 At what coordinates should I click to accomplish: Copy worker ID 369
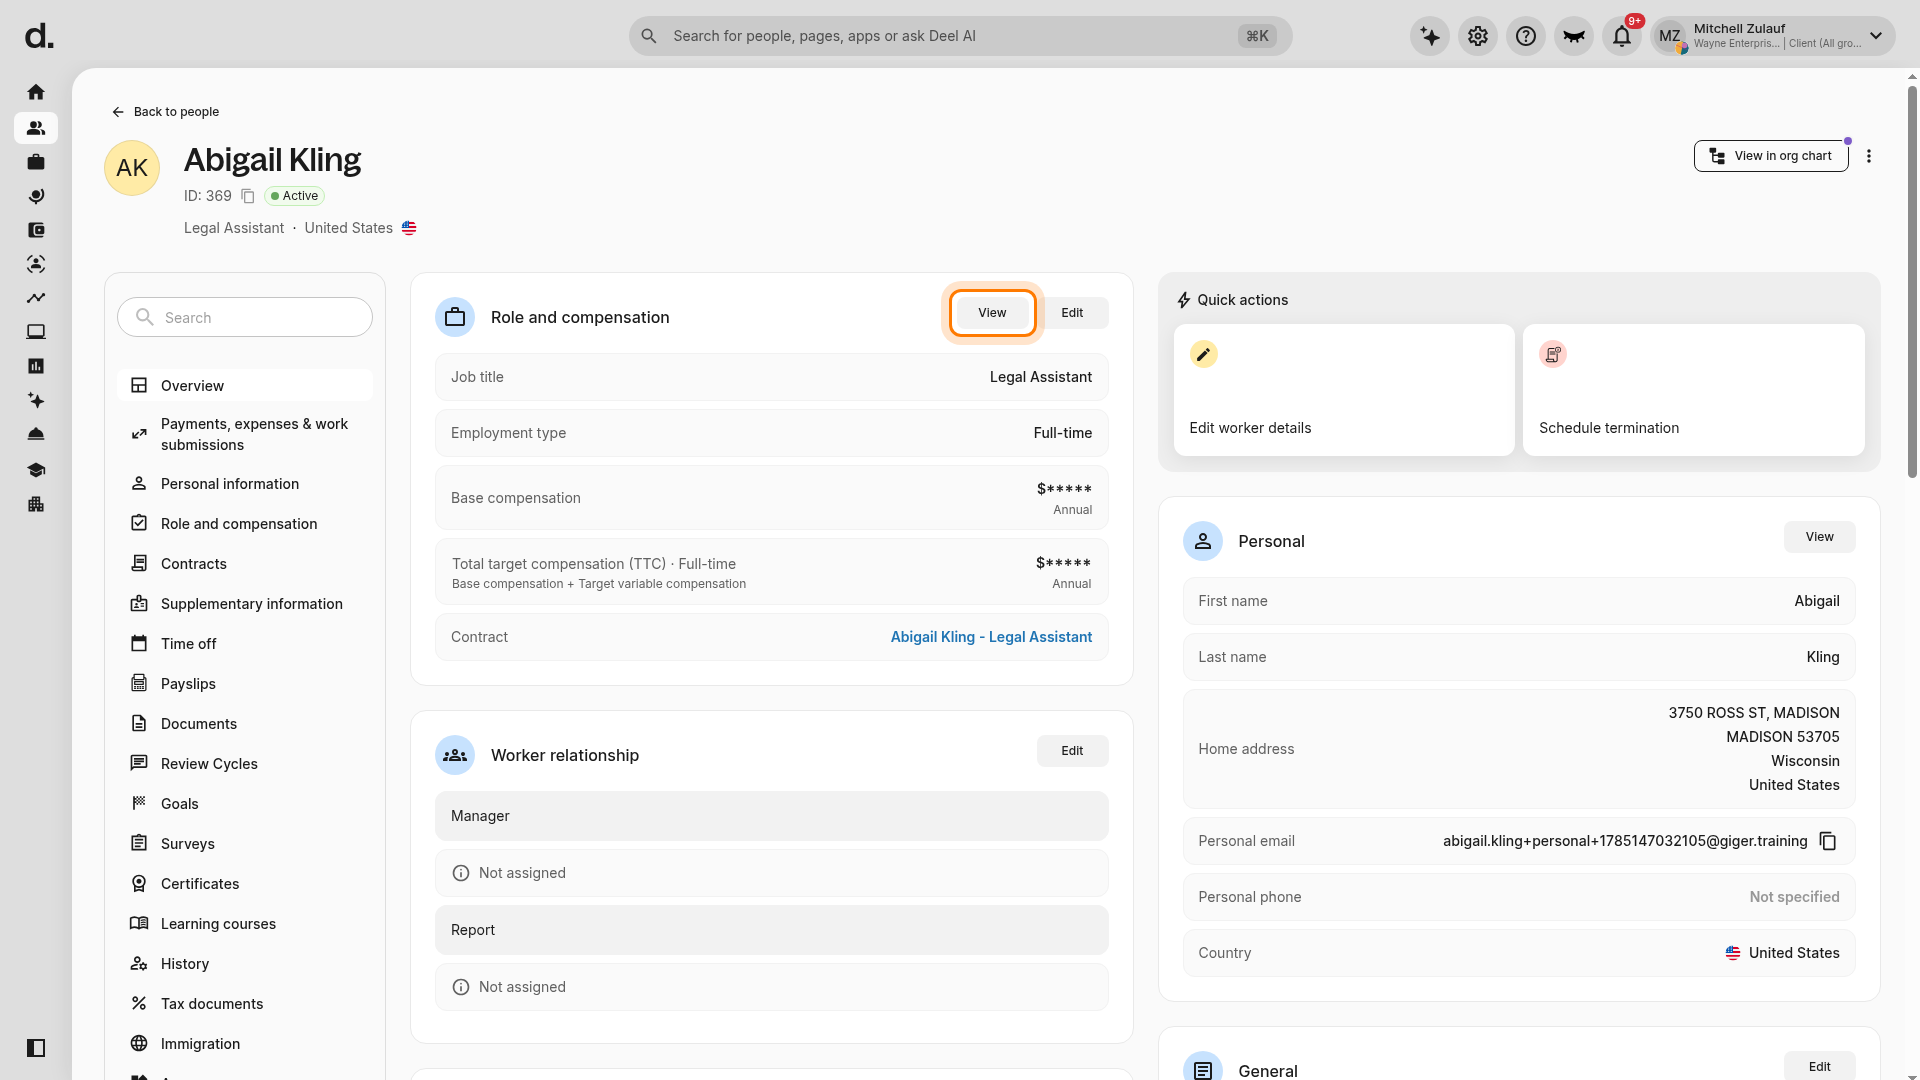(x=248, y=196)
